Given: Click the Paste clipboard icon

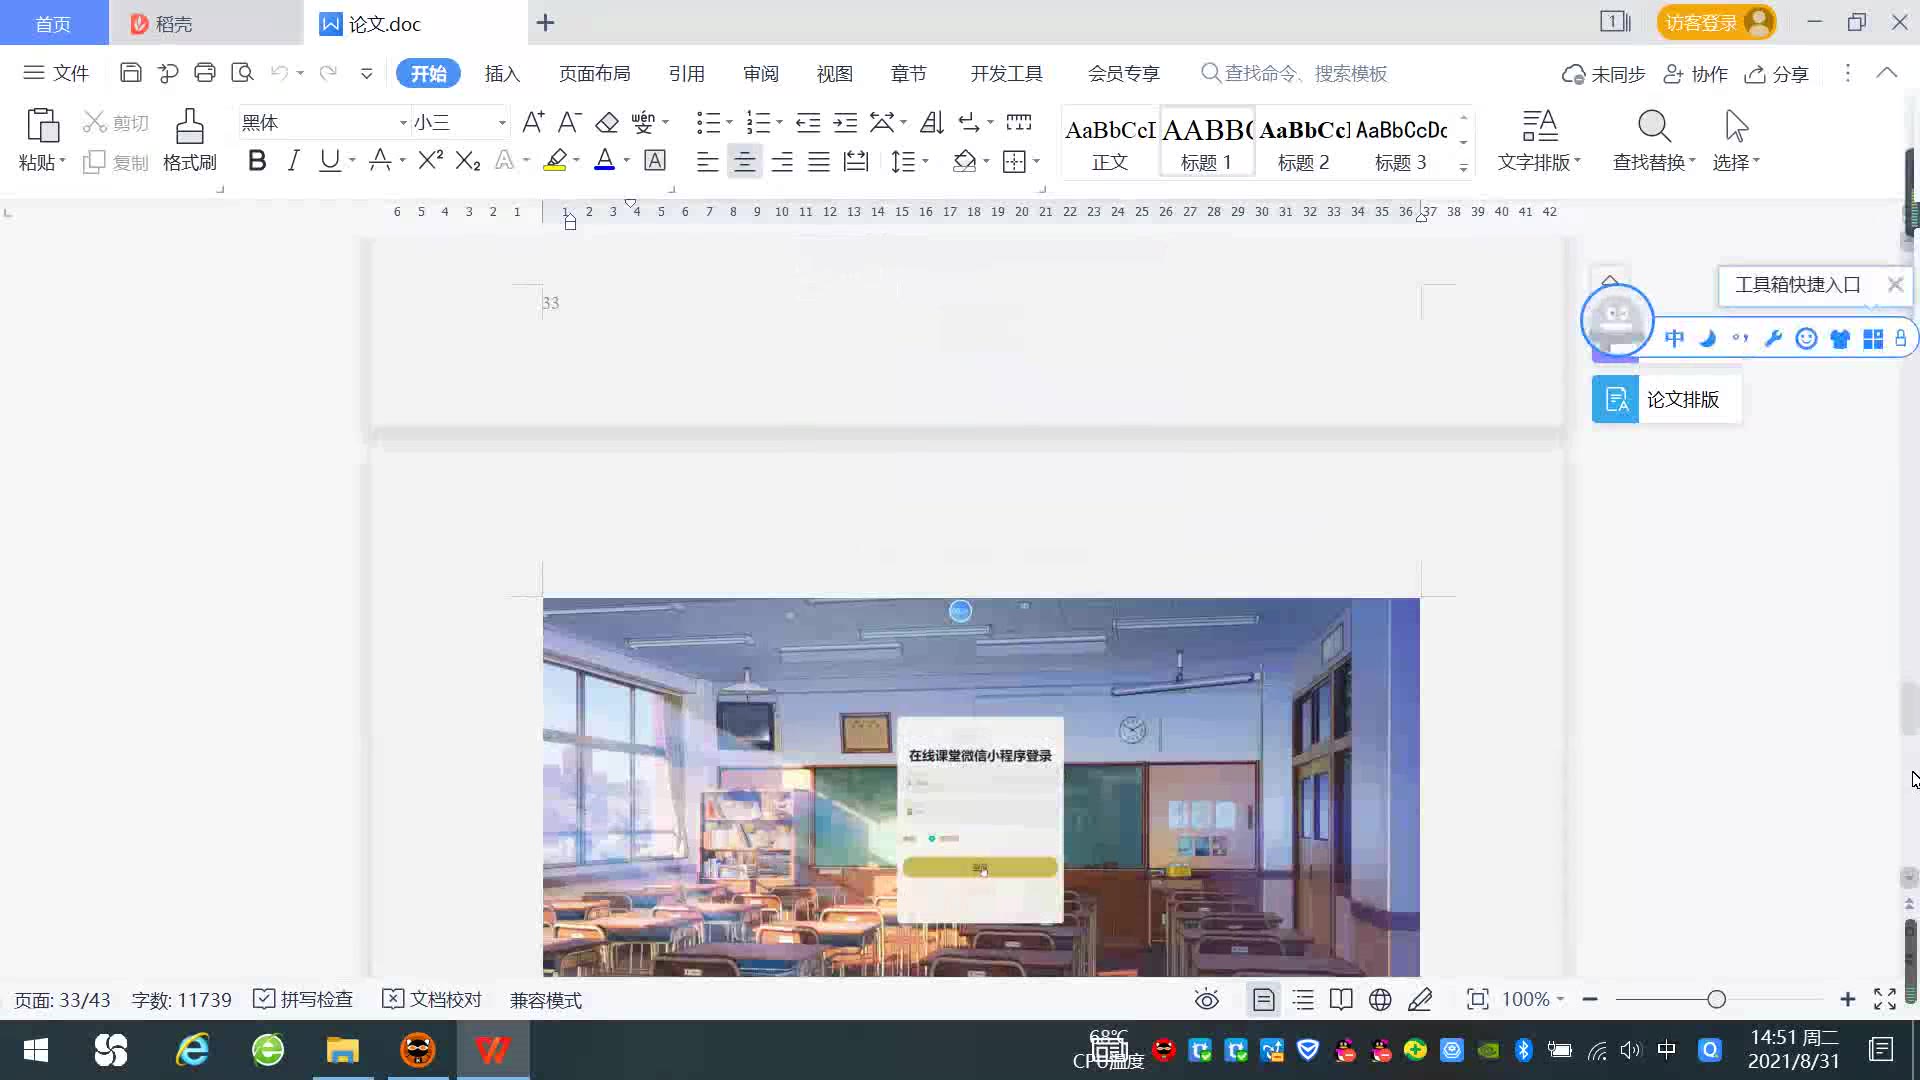Looking at the screenshot, I should pos(42,126).
